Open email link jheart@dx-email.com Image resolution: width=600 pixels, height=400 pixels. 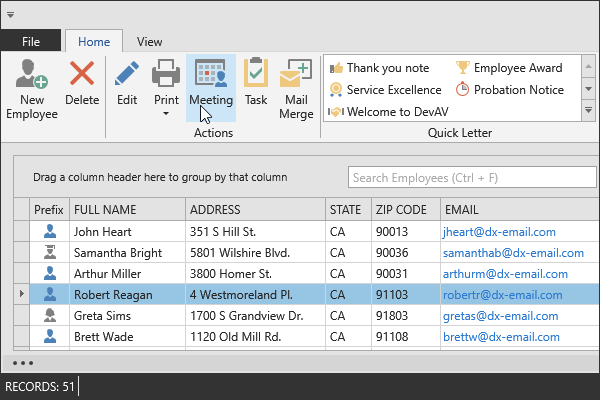(495, 231)
